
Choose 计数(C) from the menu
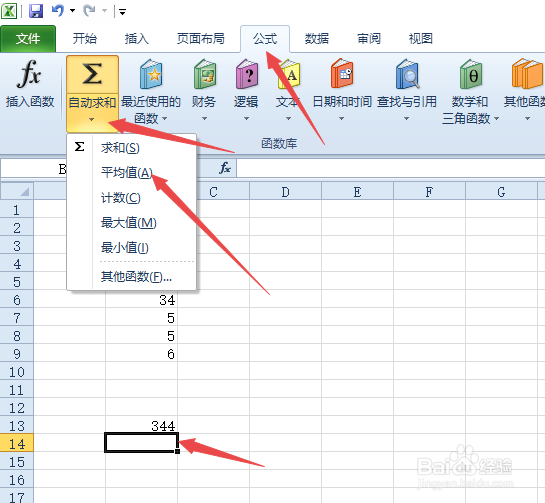point(132,198)
